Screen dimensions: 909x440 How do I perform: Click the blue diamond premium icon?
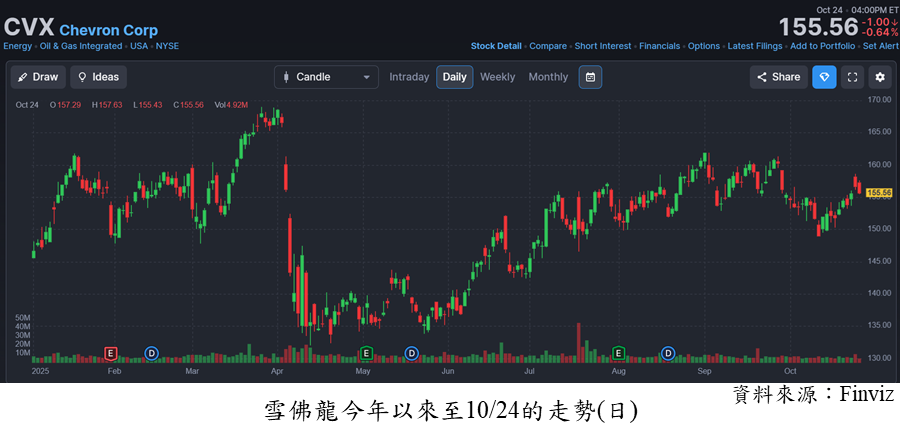tap(824, 77)
